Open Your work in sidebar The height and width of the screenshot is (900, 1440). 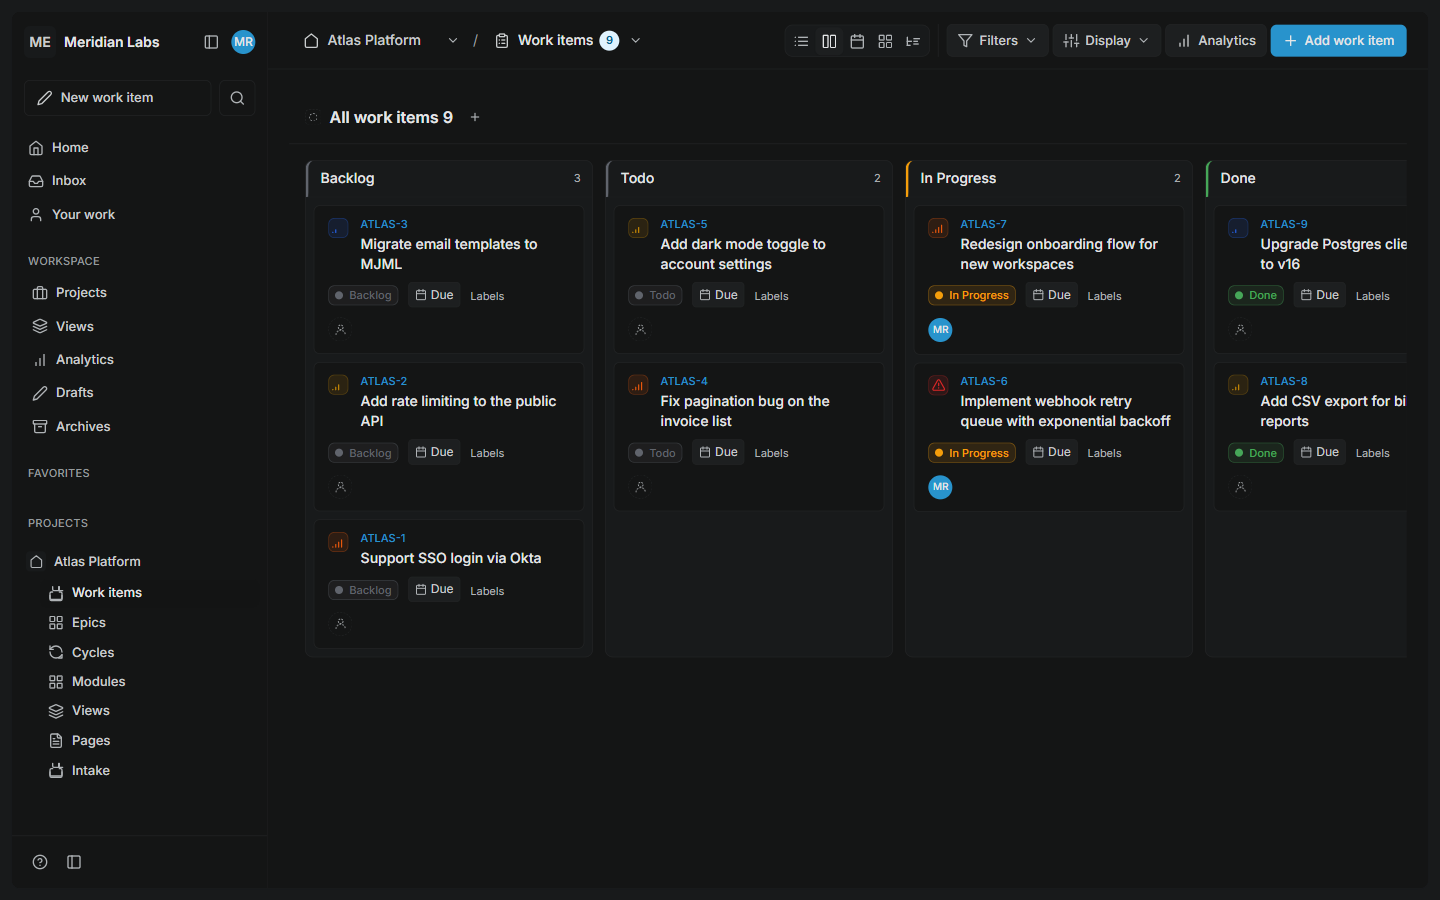[x=83, y=215]
